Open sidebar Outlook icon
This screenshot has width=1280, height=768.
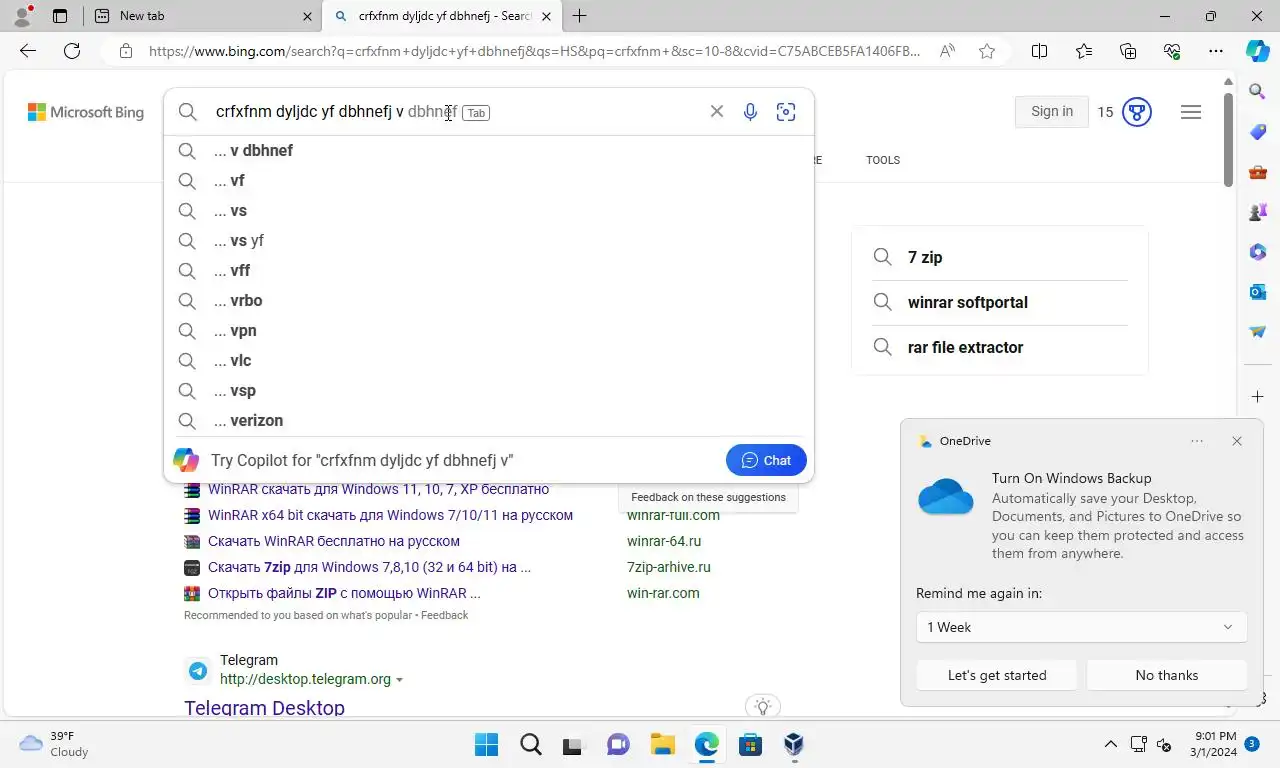[x=1258, y=292]
